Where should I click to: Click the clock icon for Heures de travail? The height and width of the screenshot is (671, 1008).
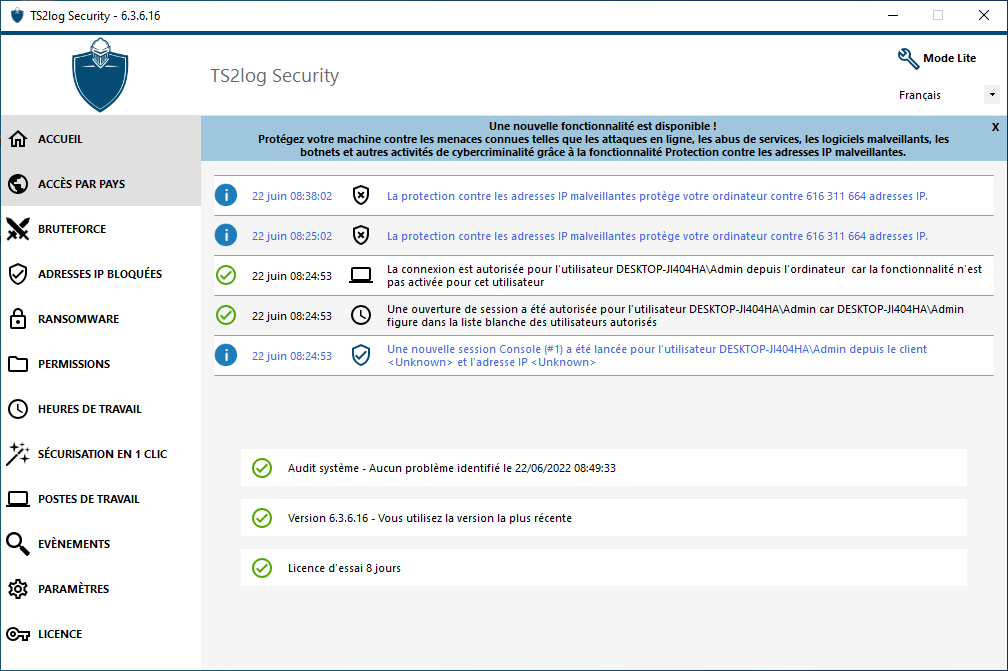[x=18, y=409]
